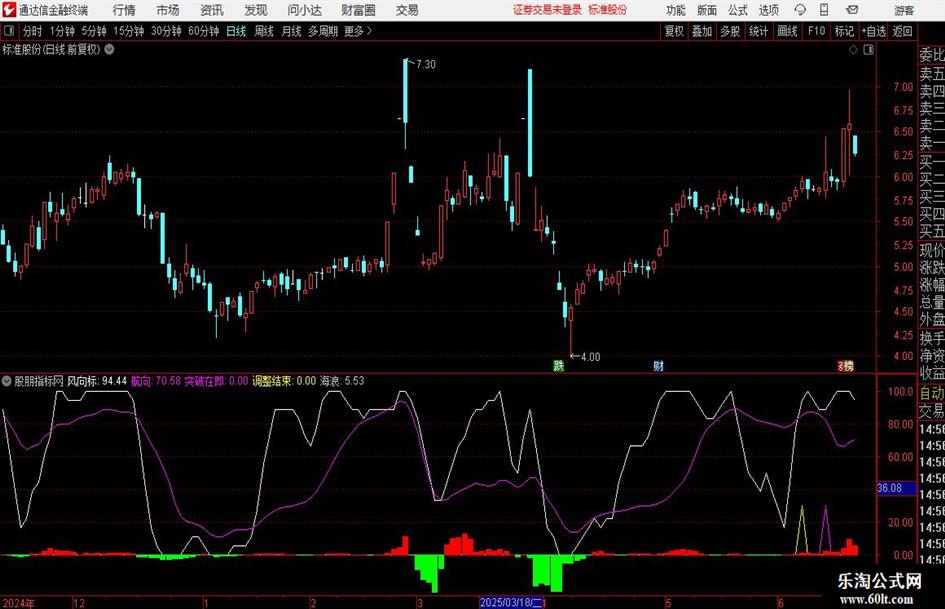Viewport: 945px width, 609px height.
Task: Click the diamond icon above the chart
Action: click(853, 50)
